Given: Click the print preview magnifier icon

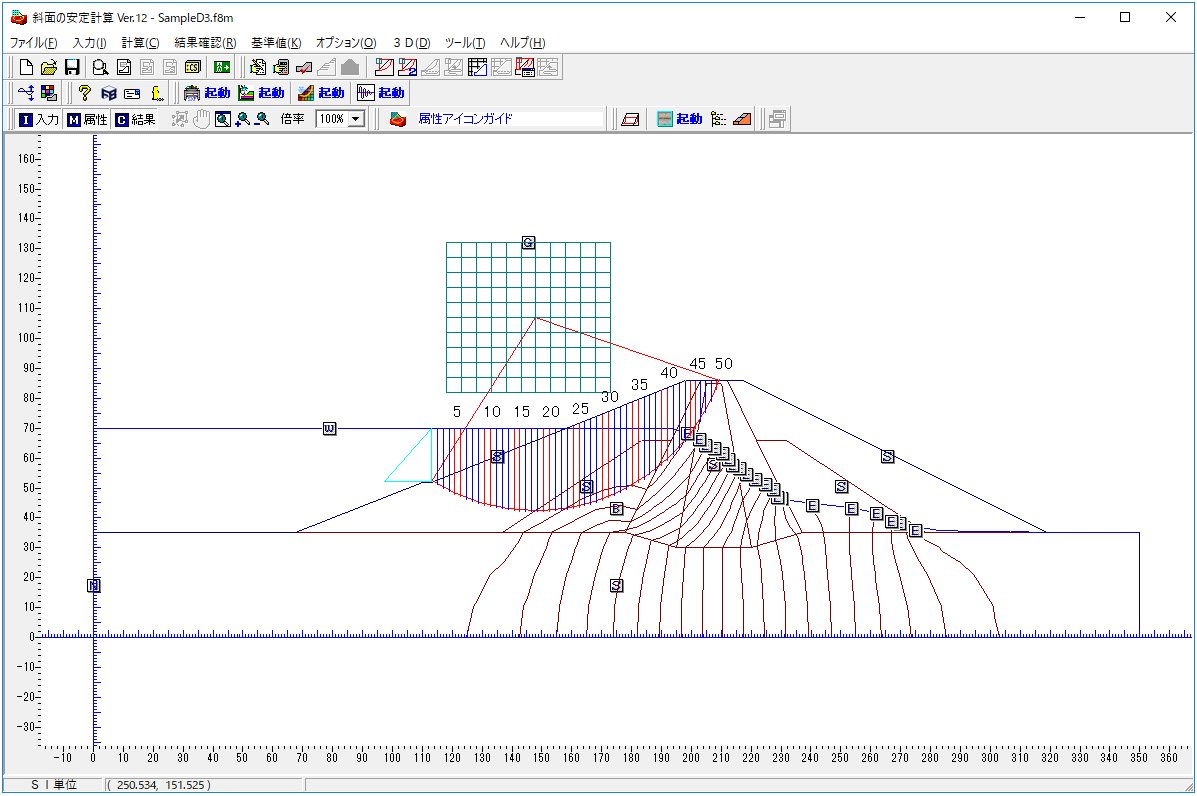Looking at the screenshot, I should coord(100,68).
